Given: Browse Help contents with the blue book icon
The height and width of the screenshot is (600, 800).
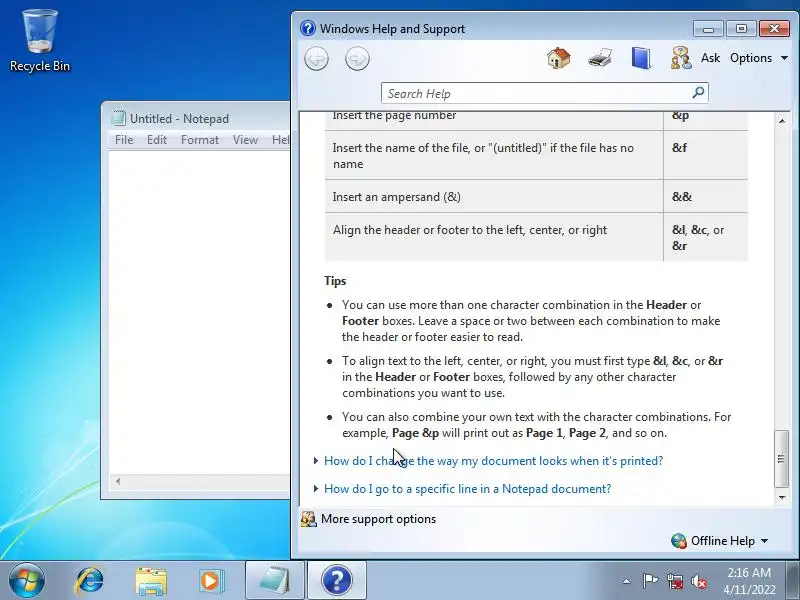Looking at the screenshot, I should [x=641, y=58].
